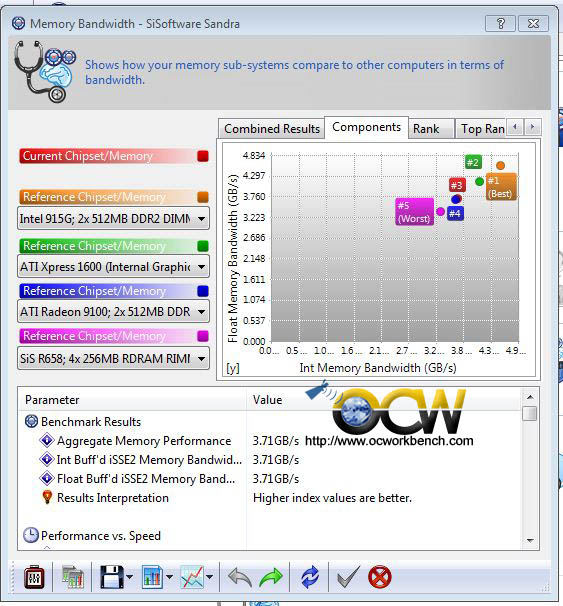
Task: Click the SiSoftware Sandra title bar icon
Action: [18, 23]
